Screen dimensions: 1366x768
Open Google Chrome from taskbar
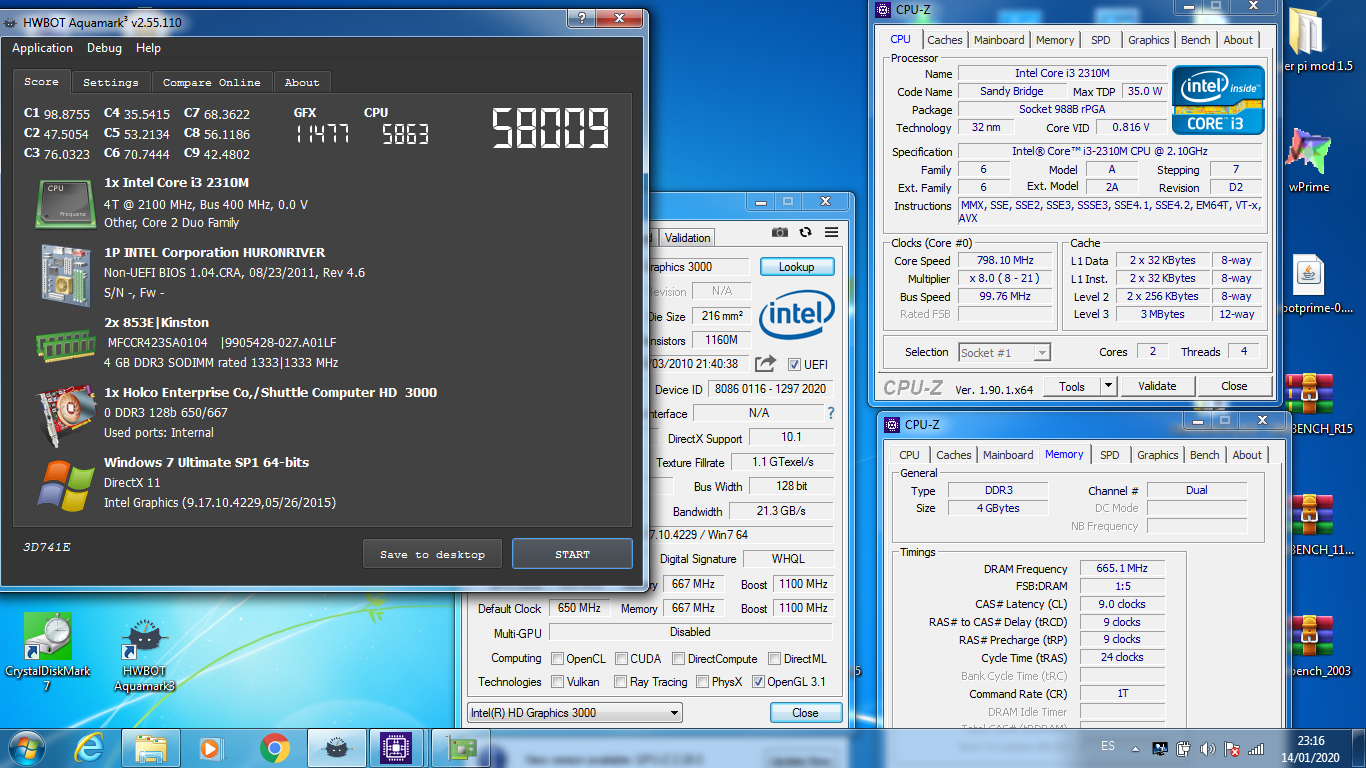tap(275, 747)
